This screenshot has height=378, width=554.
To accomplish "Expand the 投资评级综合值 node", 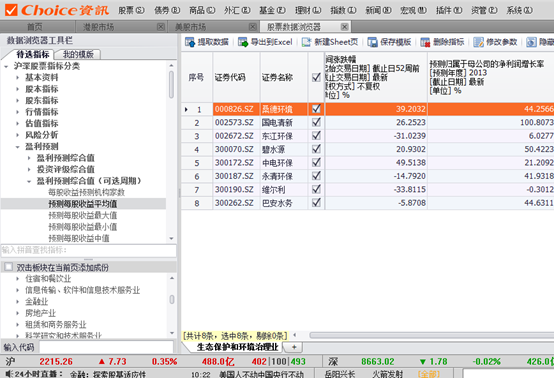I will tap(29, 170).
